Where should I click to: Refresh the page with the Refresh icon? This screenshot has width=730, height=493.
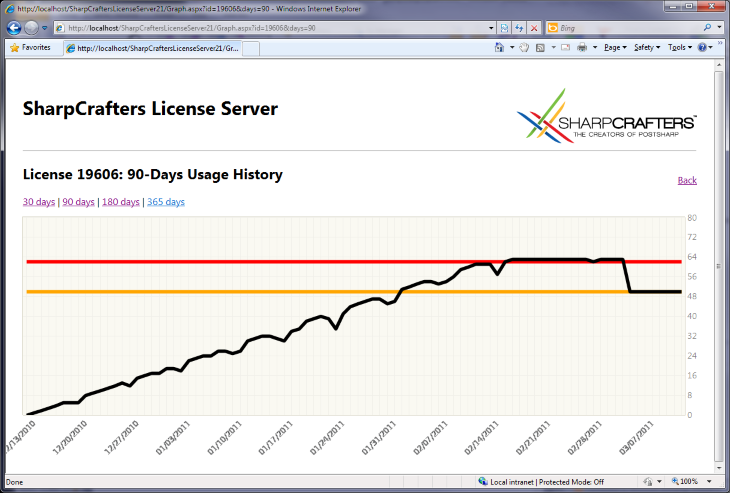[519, 28]
